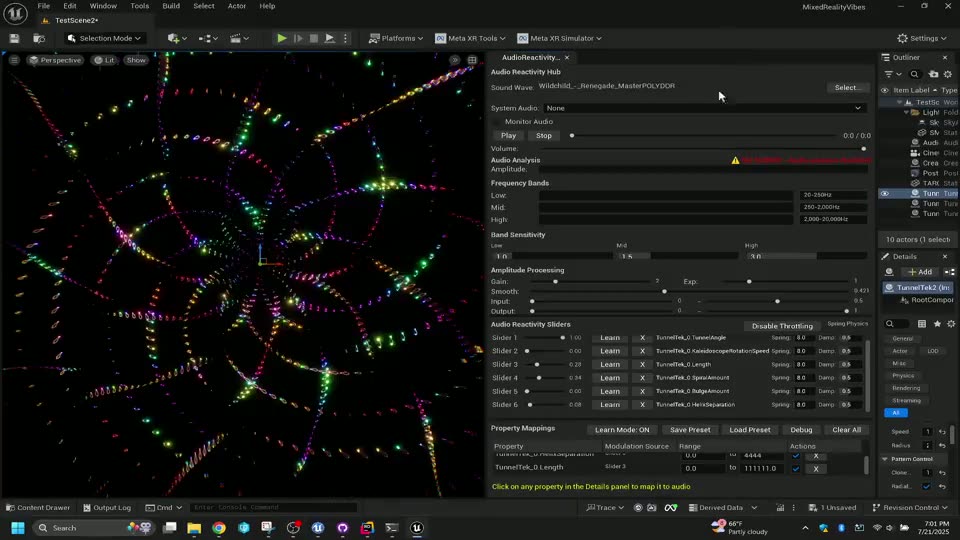The width and height of the screenshot is (960, 540).
Task: Click the Save current level icon
Action: click(14, 38)
